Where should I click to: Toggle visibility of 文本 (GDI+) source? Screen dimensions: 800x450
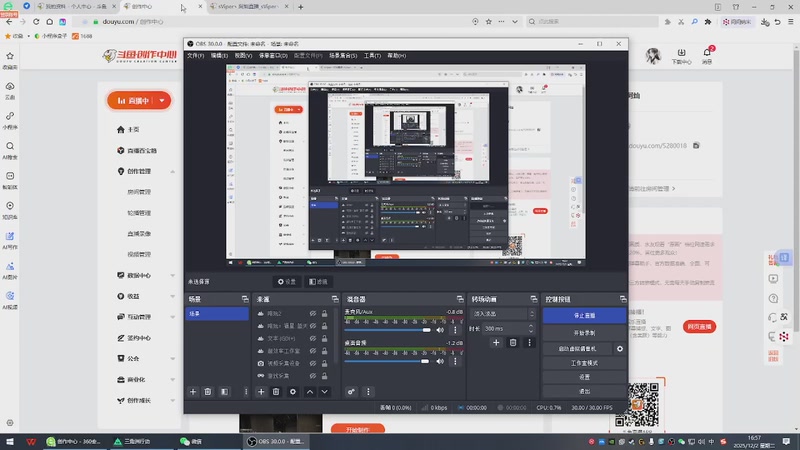coord(313,339)
